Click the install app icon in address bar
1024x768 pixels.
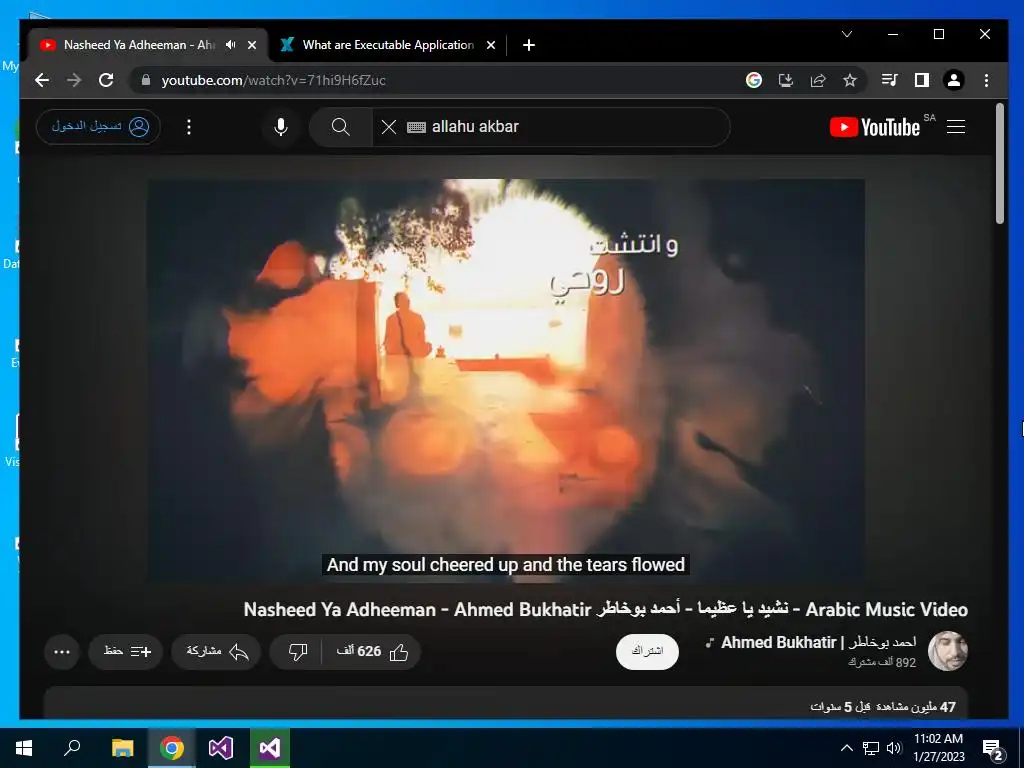pyautogui.click(x=786, y=80)
